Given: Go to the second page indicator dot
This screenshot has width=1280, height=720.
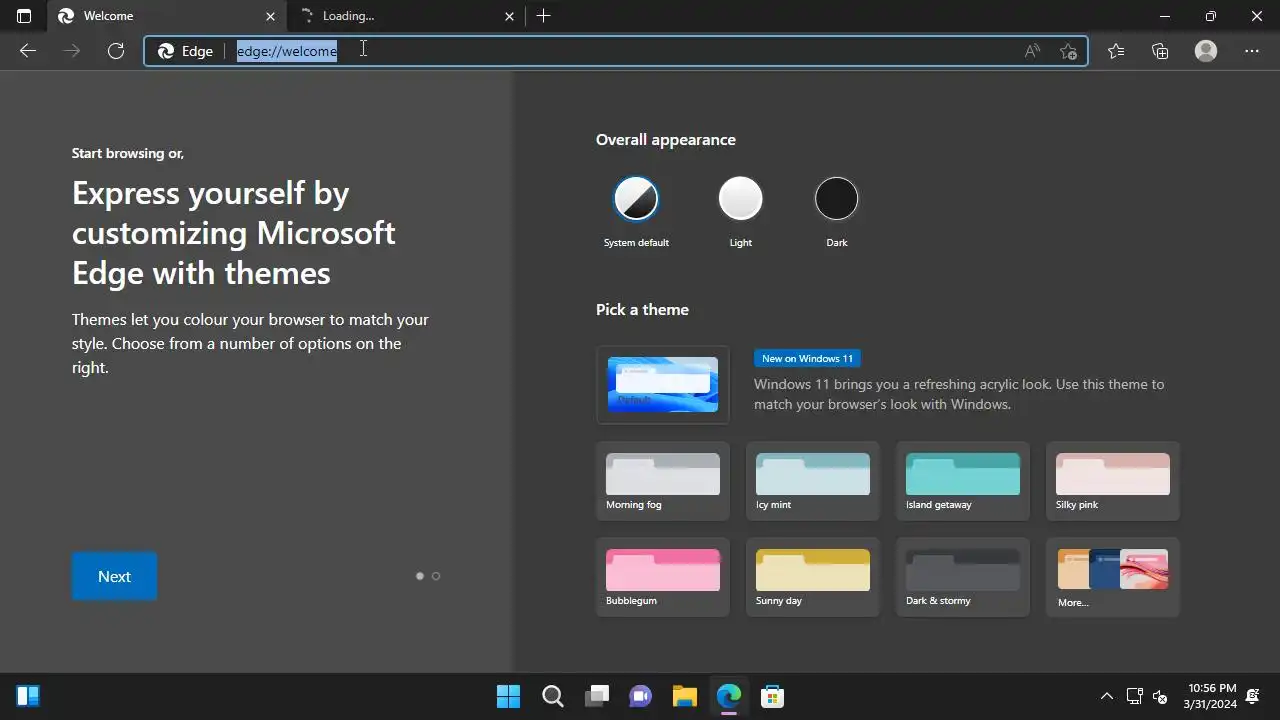Looking at the screenshot, I should 436,576.
